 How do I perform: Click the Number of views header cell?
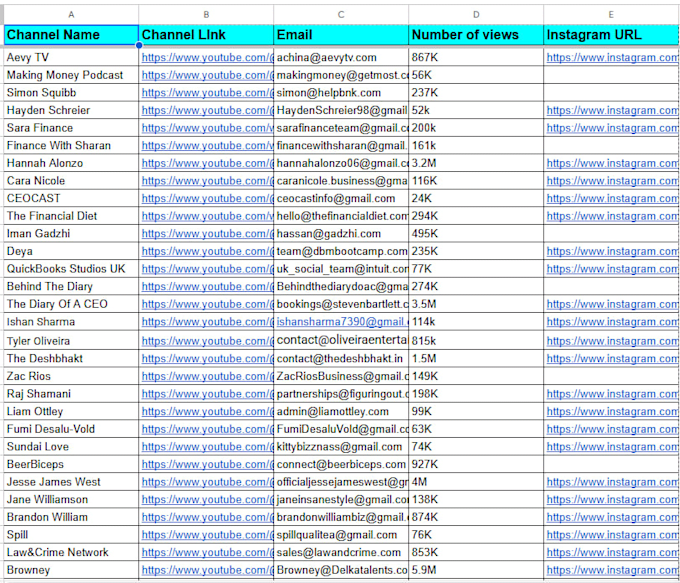[476, 35]
